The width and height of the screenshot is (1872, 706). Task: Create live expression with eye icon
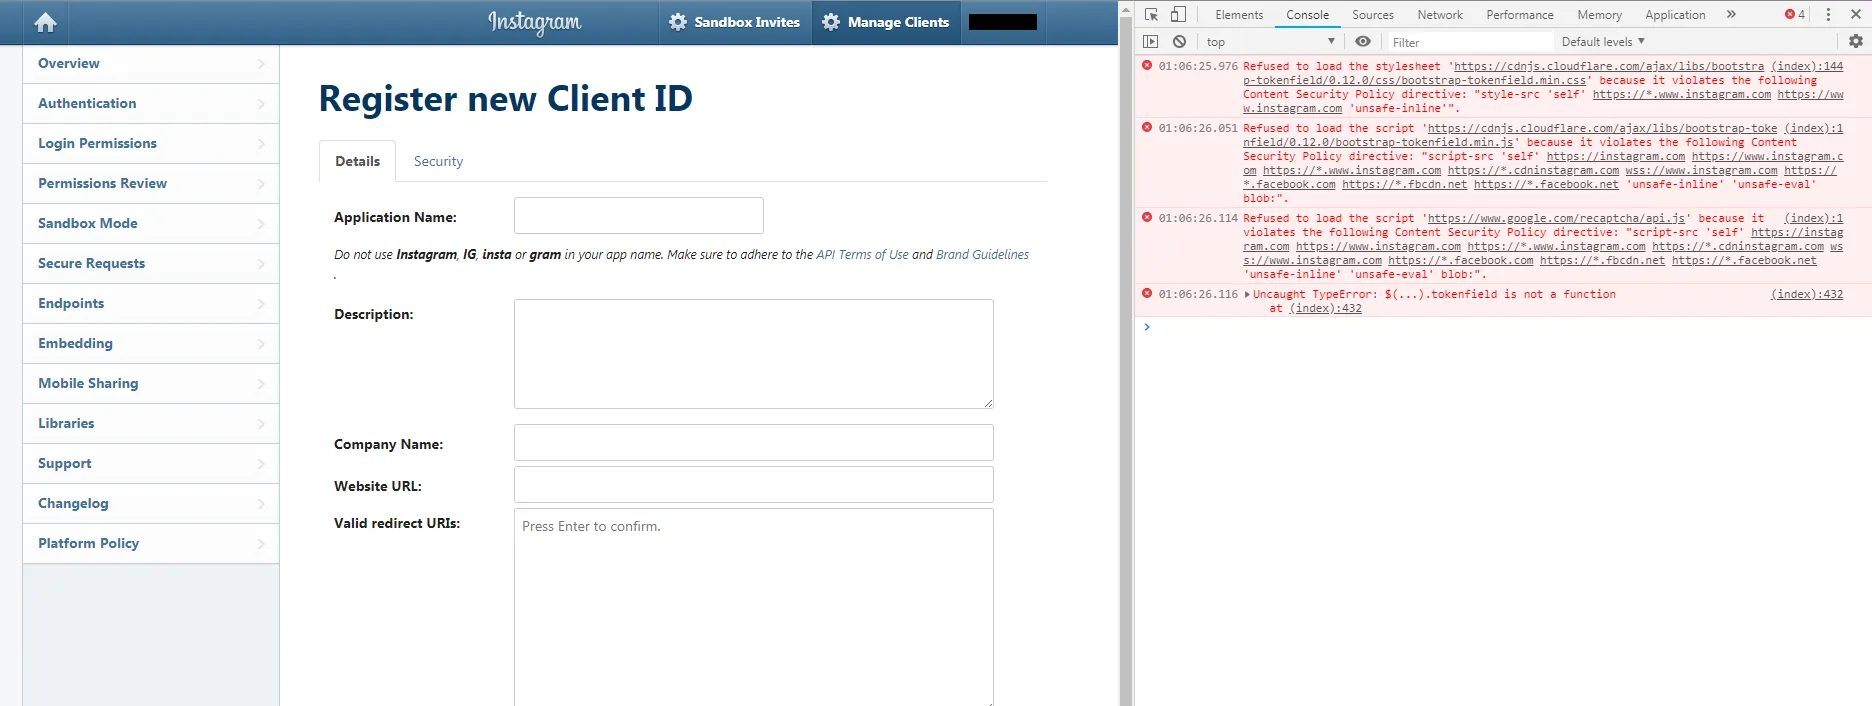(x=1363, y=41)
